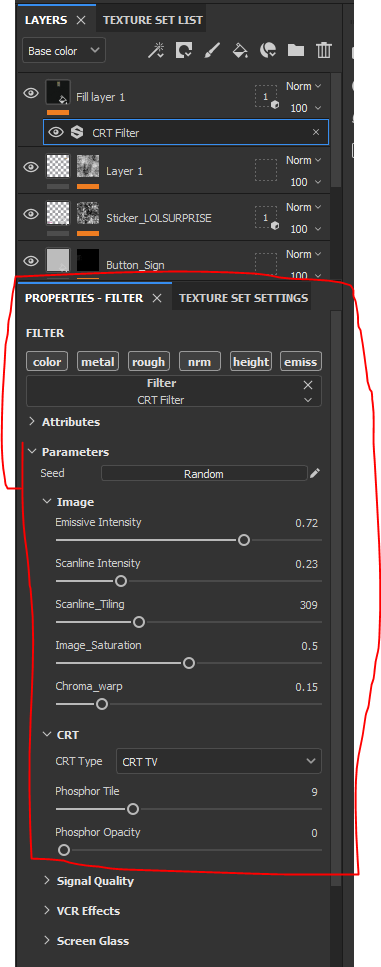
Task: Click the pencil icon beside Seed
Action: [x=315, y=474]
